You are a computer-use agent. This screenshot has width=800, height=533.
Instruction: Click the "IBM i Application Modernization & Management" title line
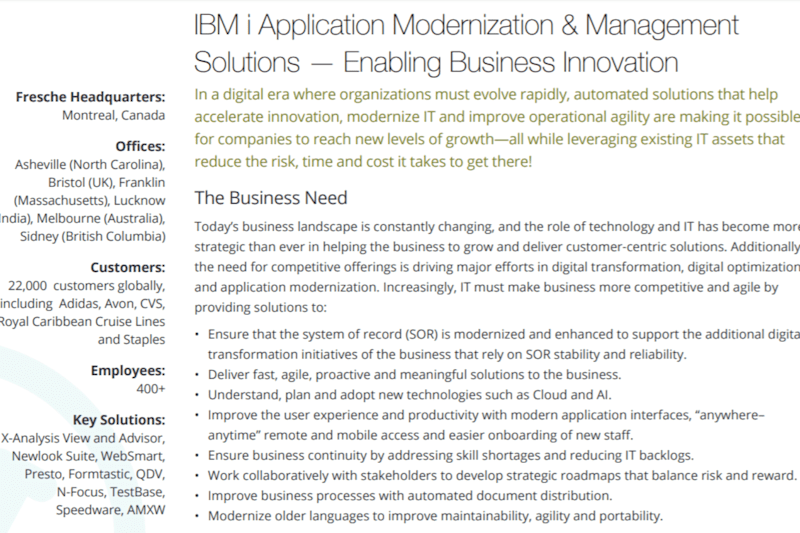pyautogui.click(x=466, y=26)
